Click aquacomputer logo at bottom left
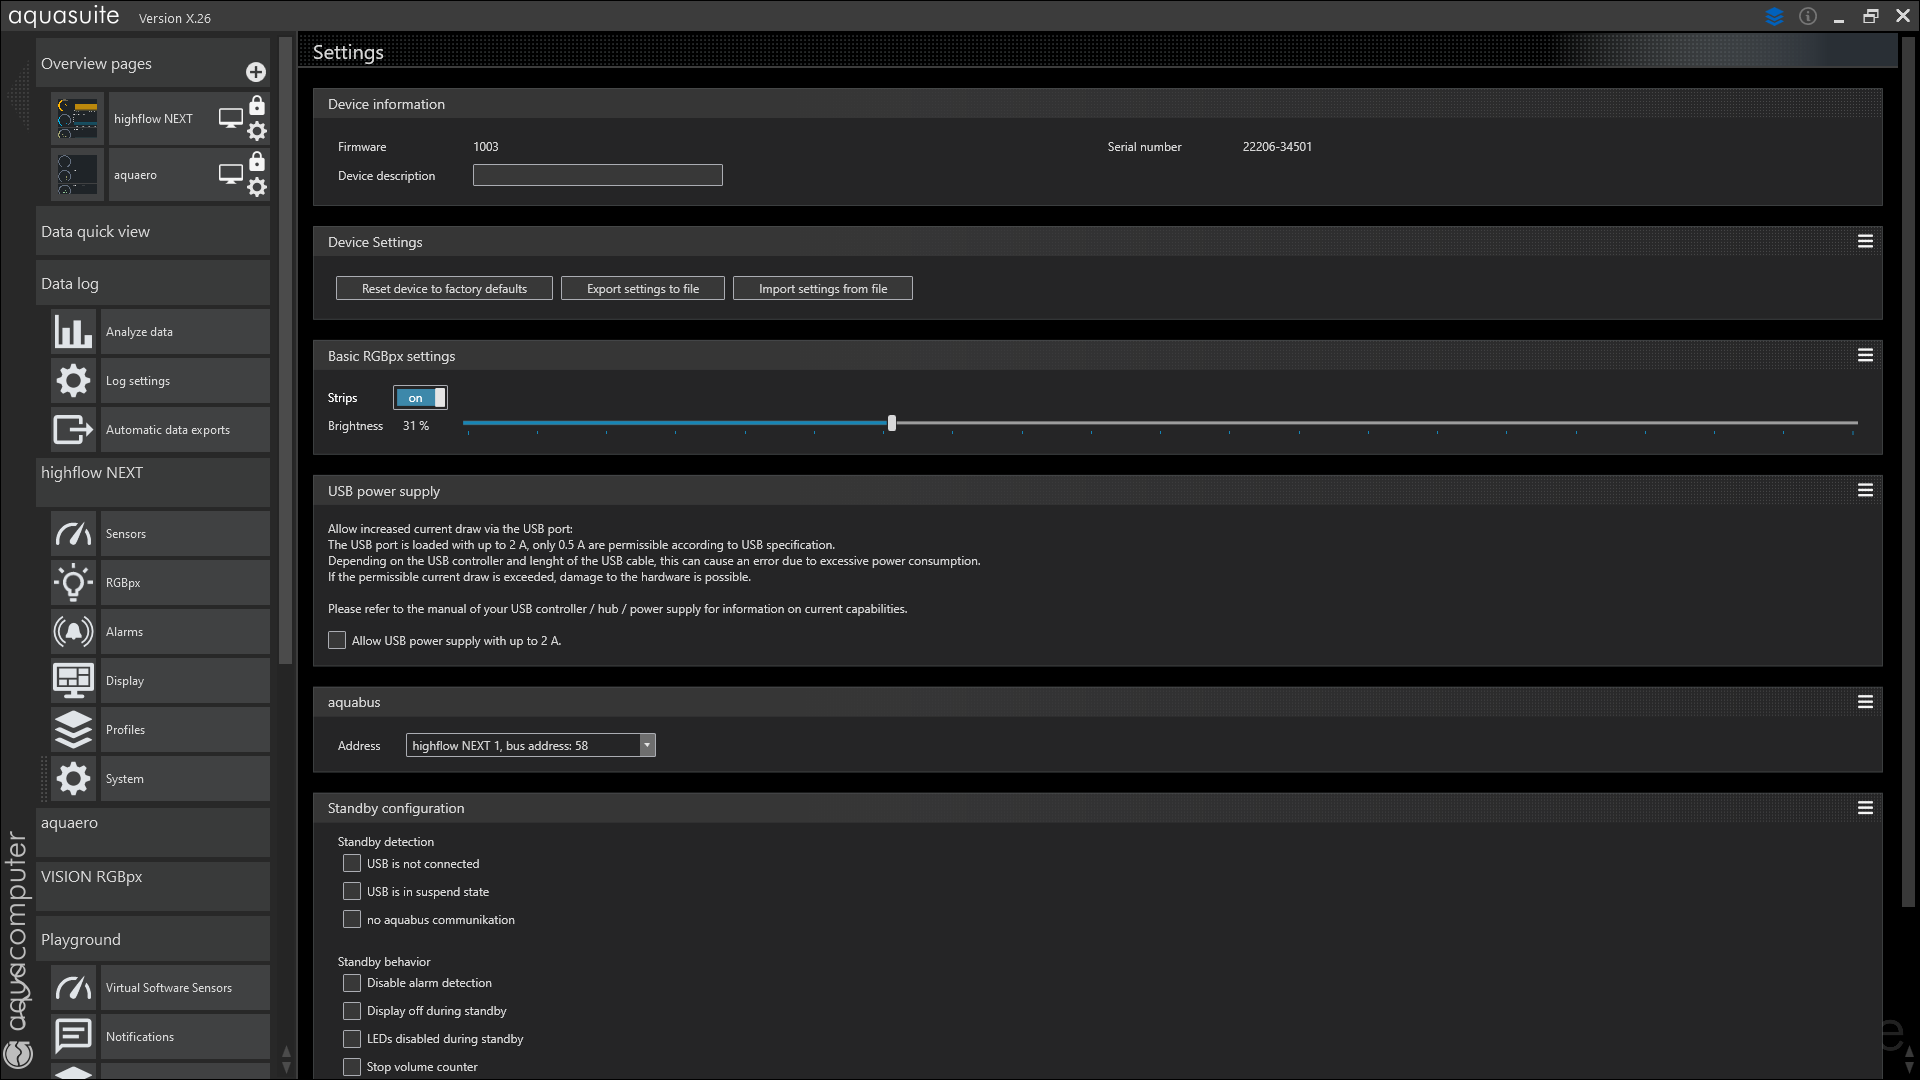Viewport: 1920px width, 1080px height. point(18,1054)
